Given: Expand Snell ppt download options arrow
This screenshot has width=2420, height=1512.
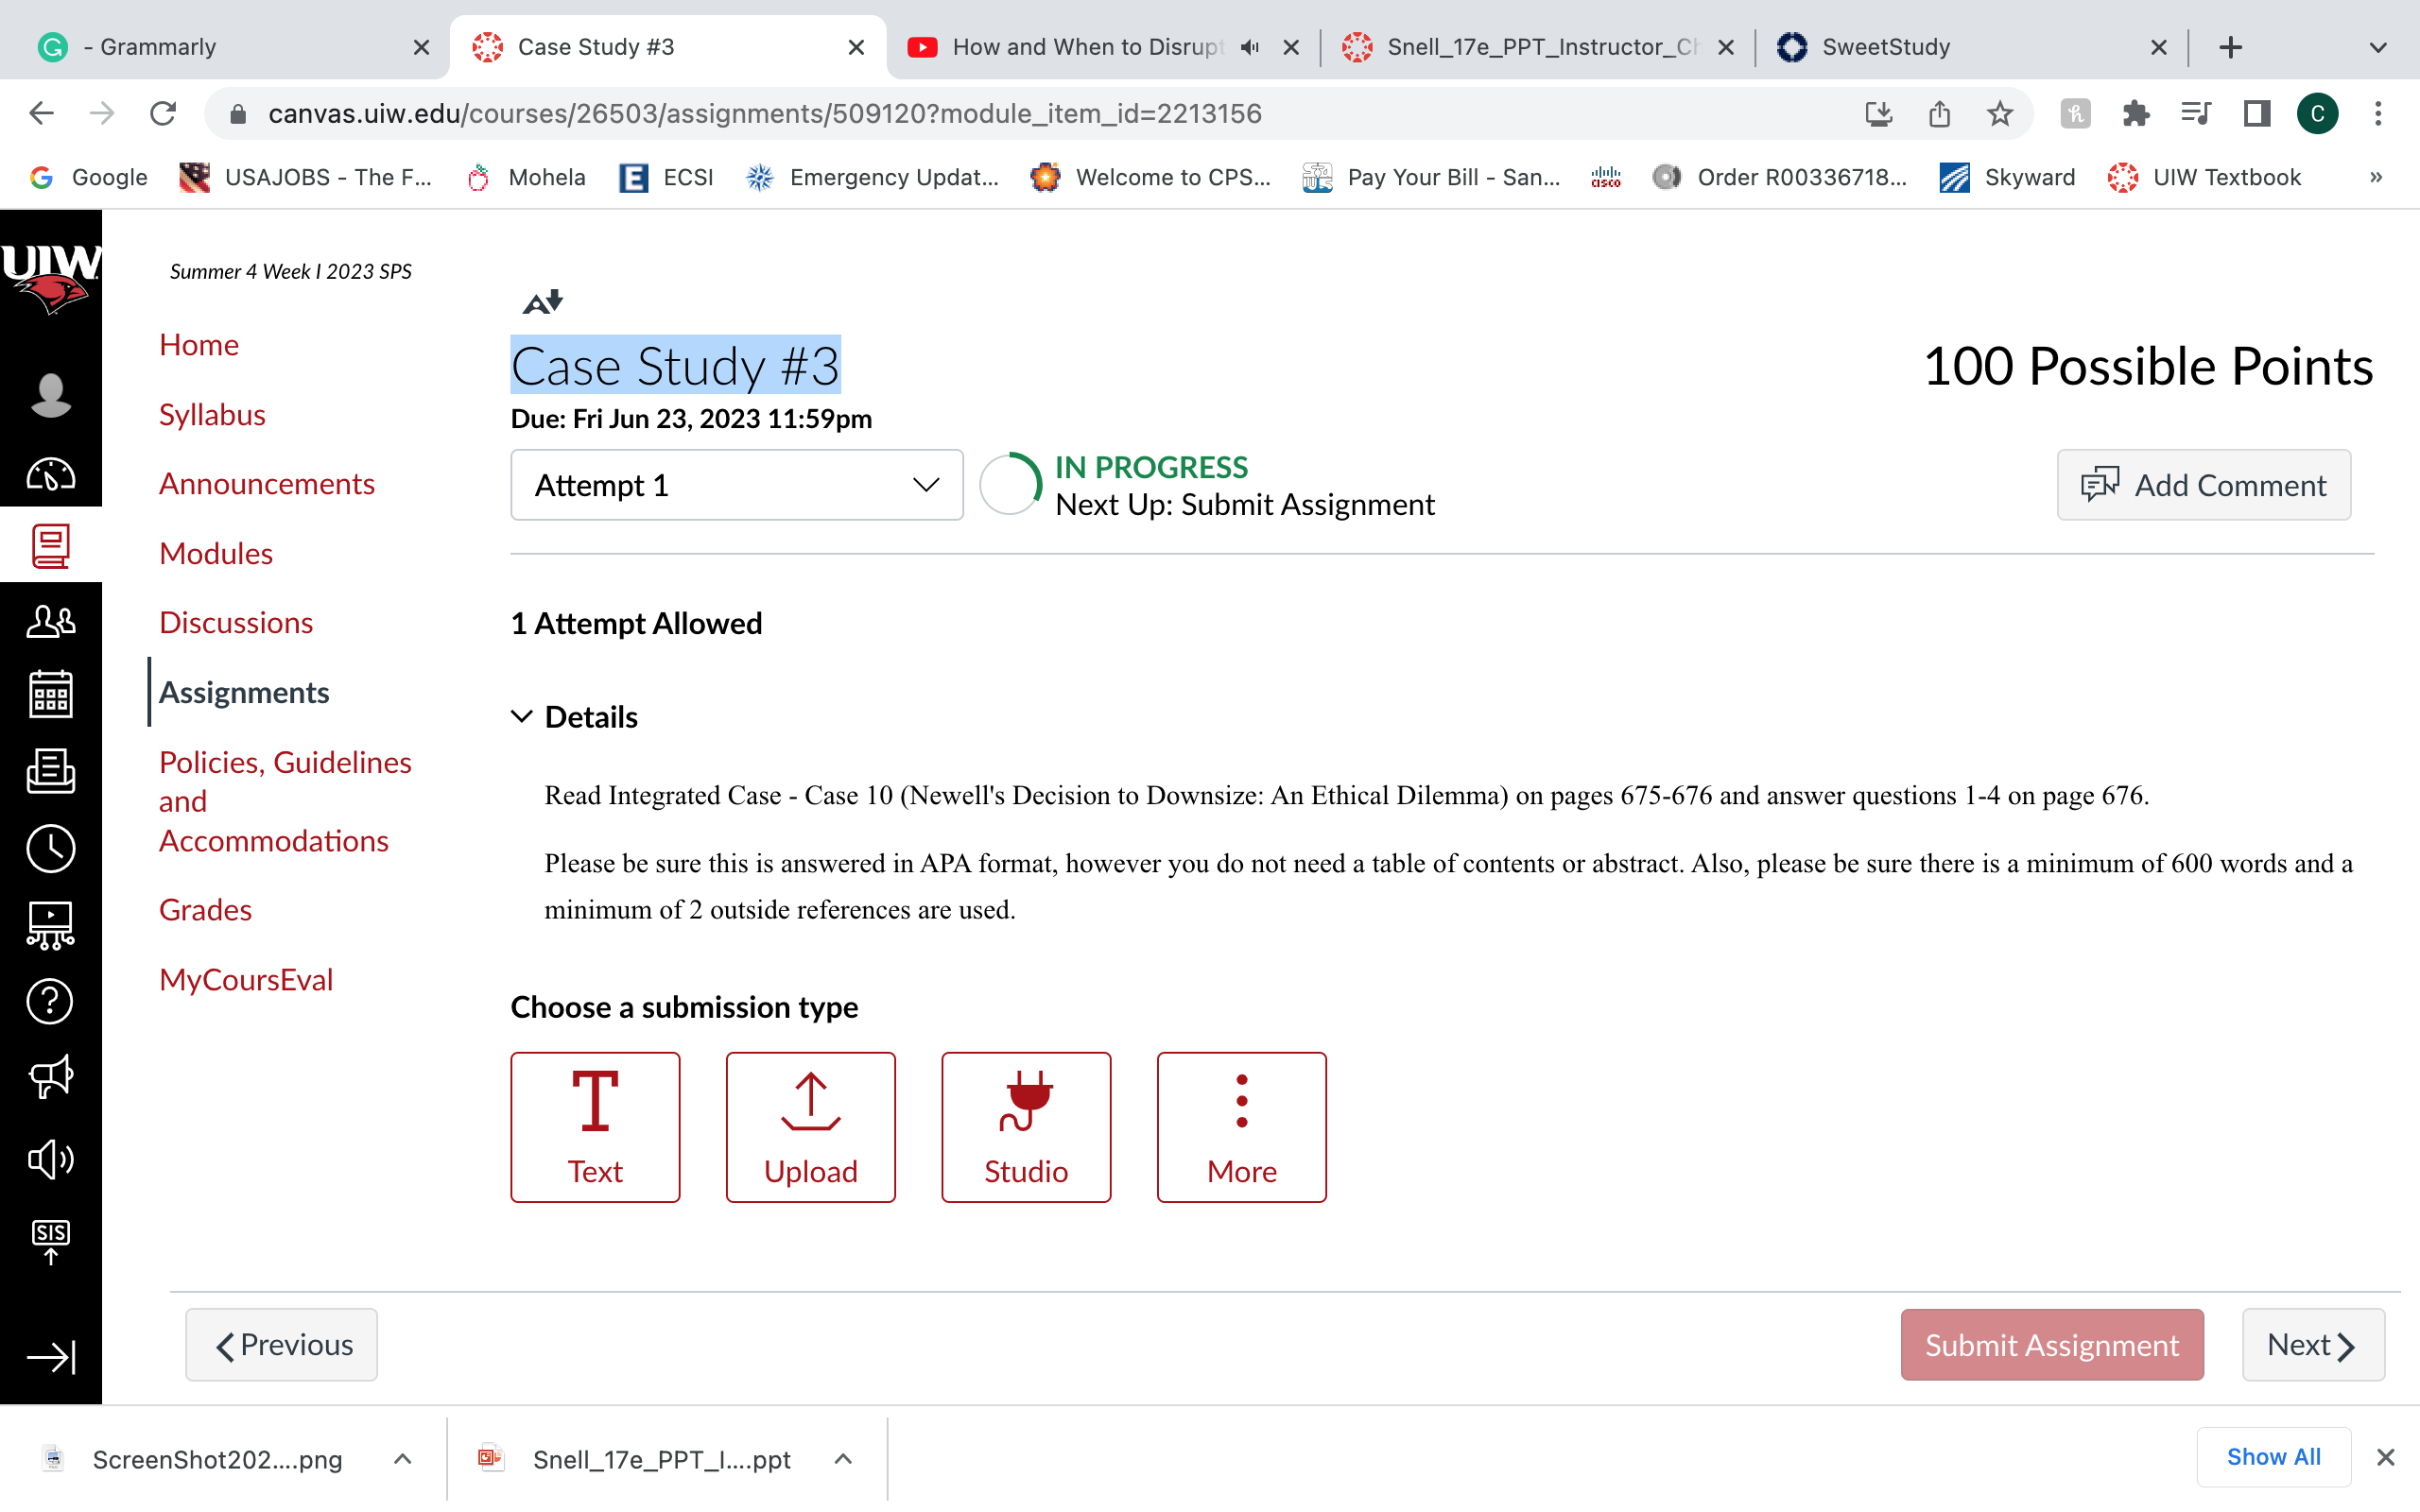Looking at the screenshot, I should point(843,1459).
